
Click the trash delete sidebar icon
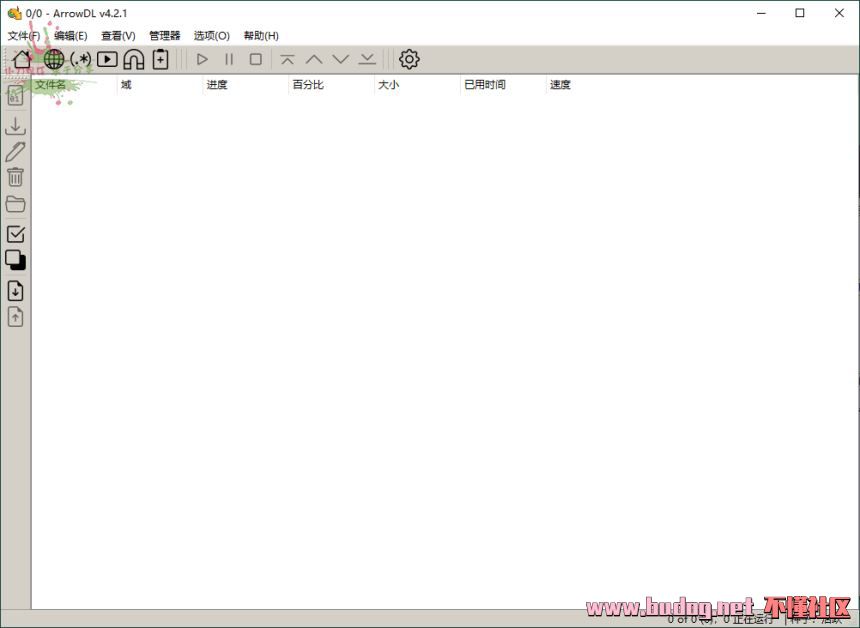15,177
